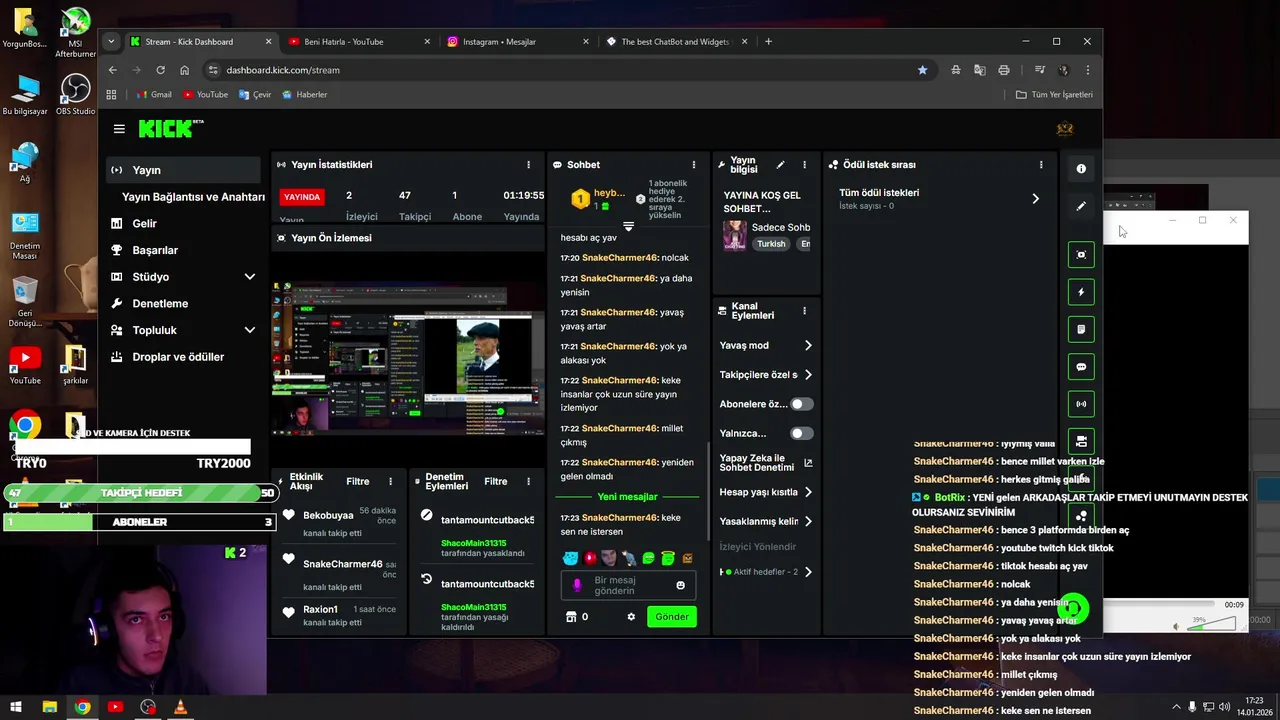Open Kanal Eylemleri three-dot menu
Screen dimensions: 1280x720
pyautogui.click(x=804, y=311)
